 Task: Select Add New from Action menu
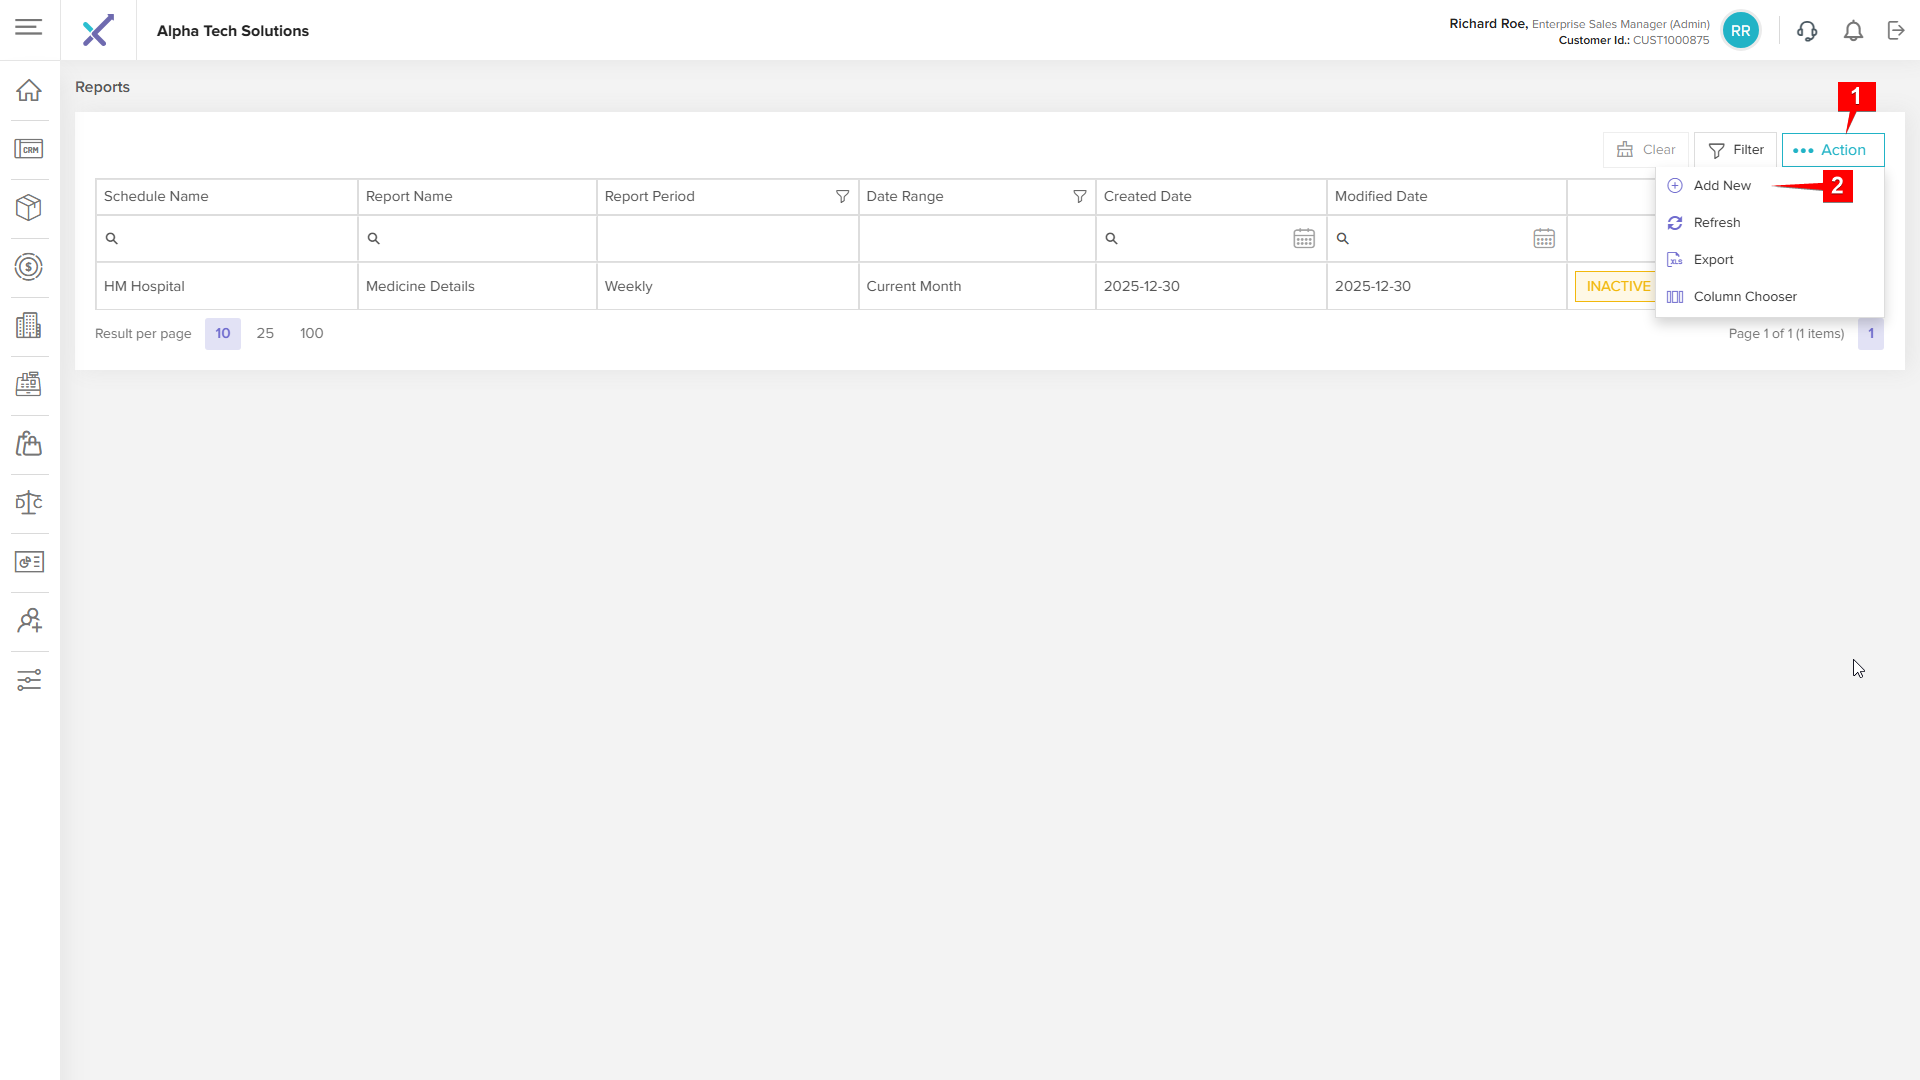[1721, 186]
